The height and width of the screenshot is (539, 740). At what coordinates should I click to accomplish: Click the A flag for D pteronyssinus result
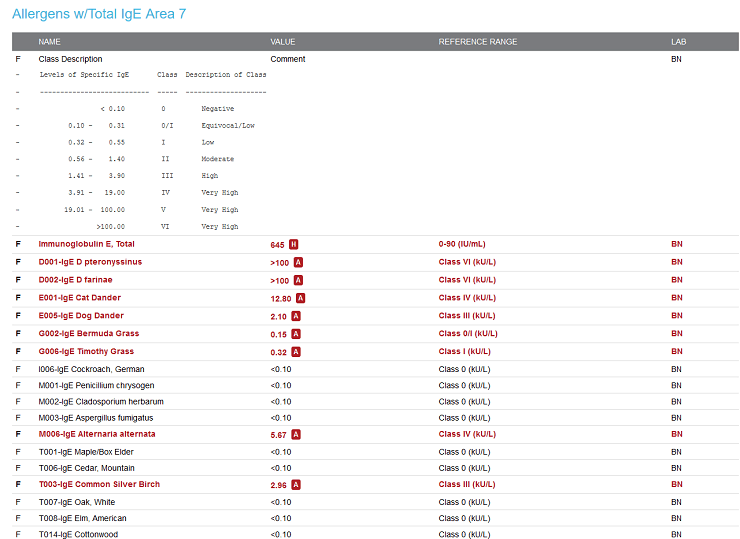[x=299, y=262]
